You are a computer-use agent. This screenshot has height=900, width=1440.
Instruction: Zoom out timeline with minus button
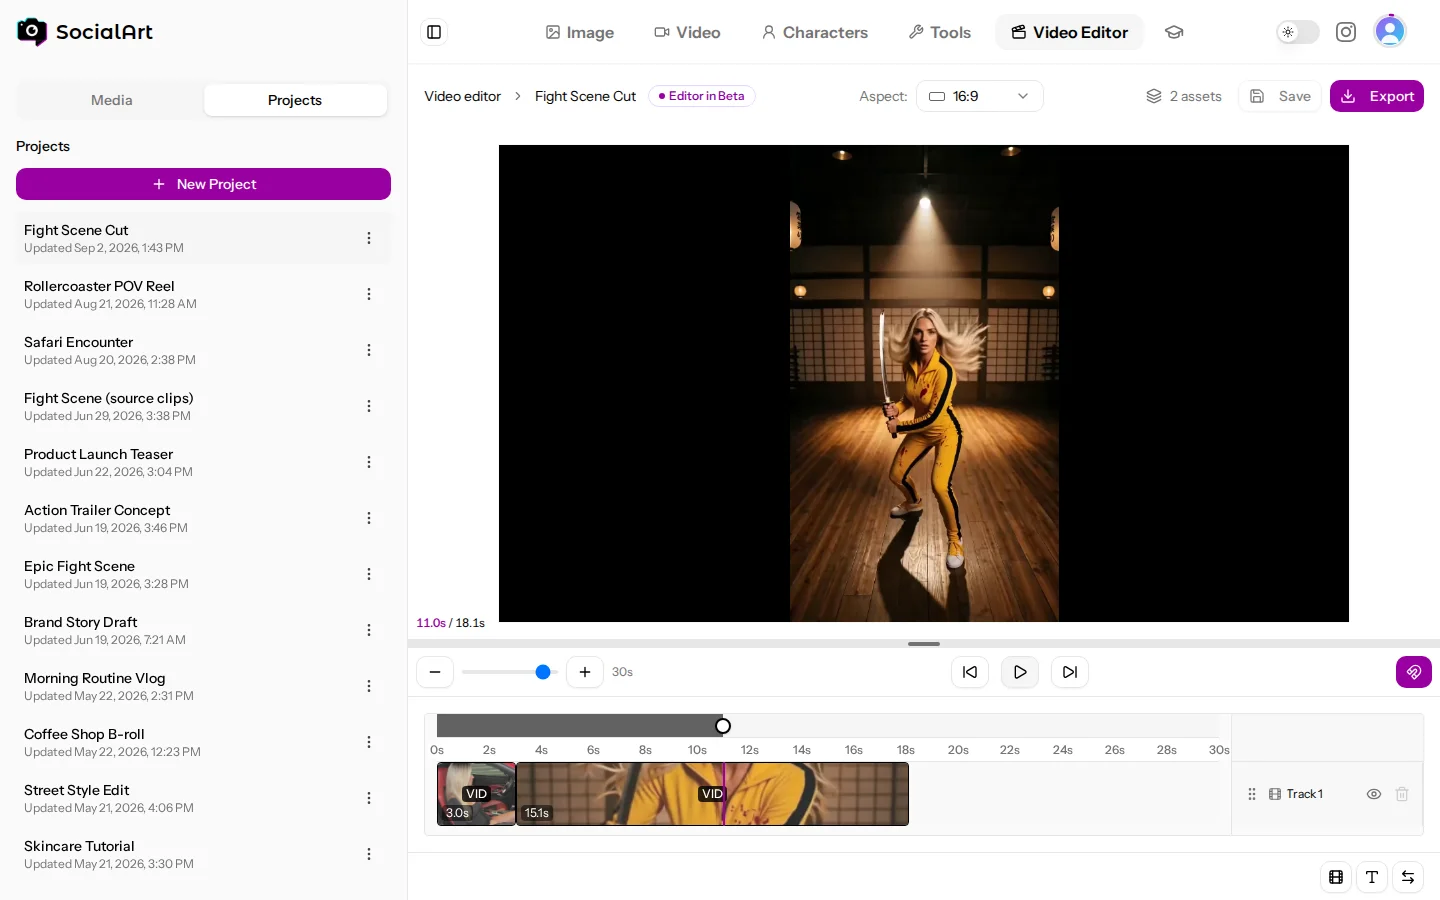(x=435, y=672)
